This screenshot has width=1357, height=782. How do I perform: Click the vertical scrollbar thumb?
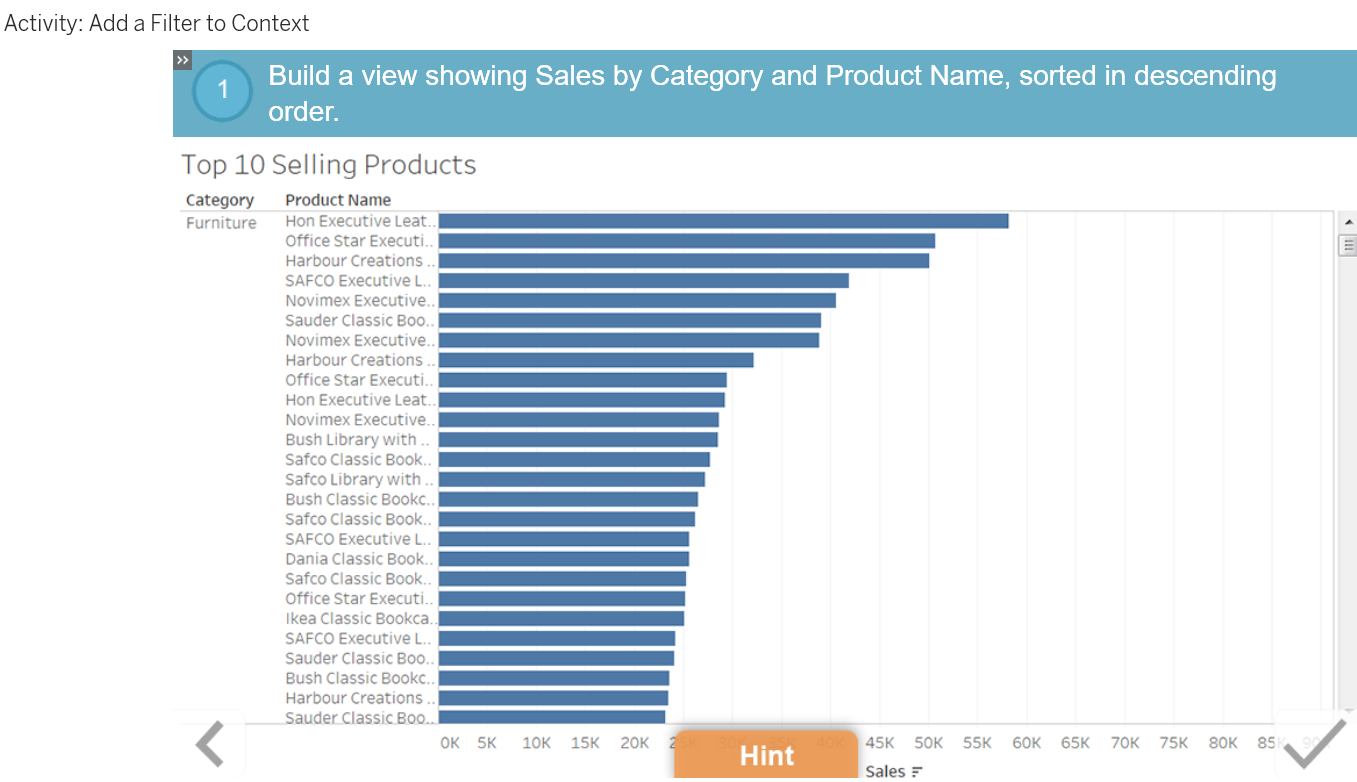pos(1348,245)
